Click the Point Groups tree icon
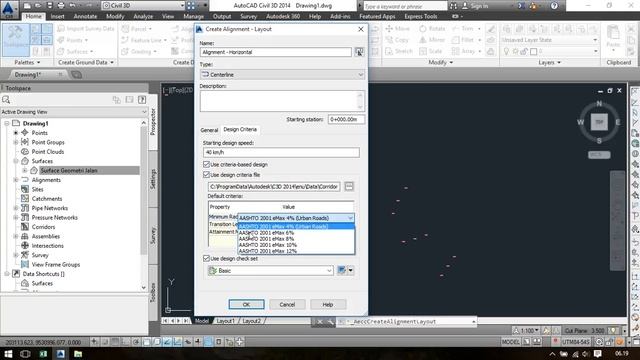The height and width of the screenshot is (360, 640). click(25, 142)
